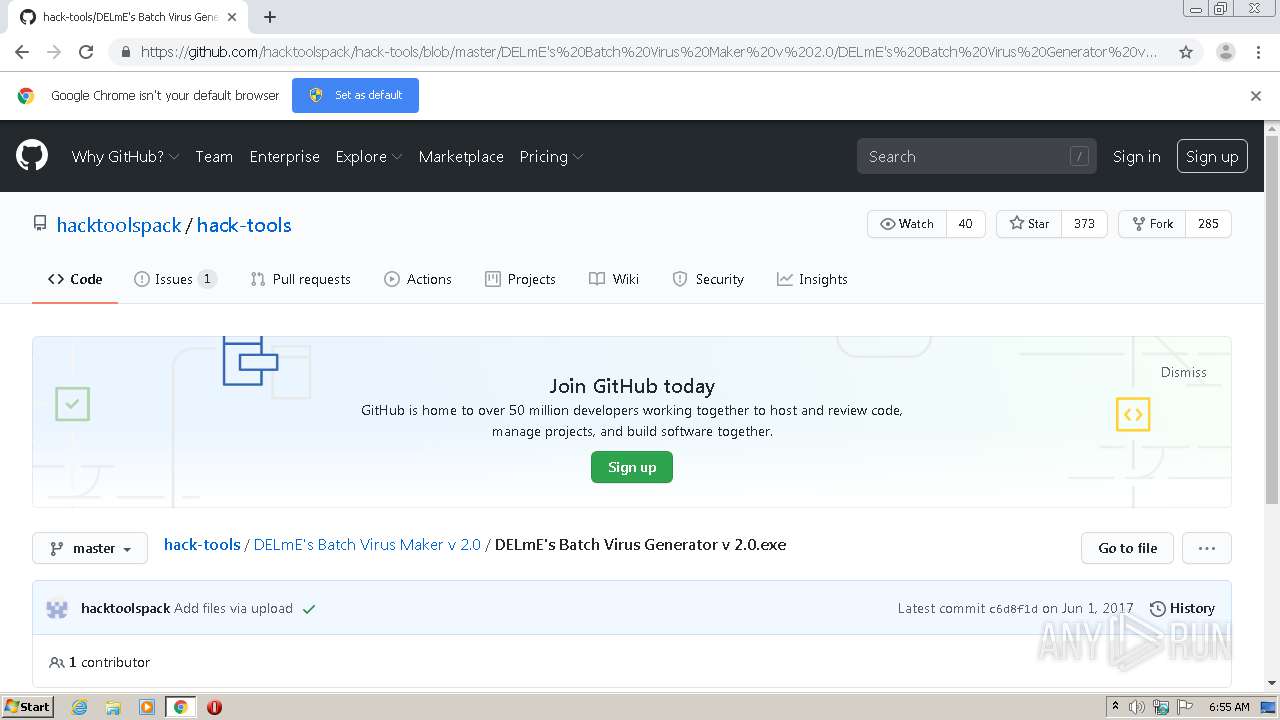The width and height of the screenshot is (1280, 720).
Task: Open the media player taskbar icon
Action: 147,707
